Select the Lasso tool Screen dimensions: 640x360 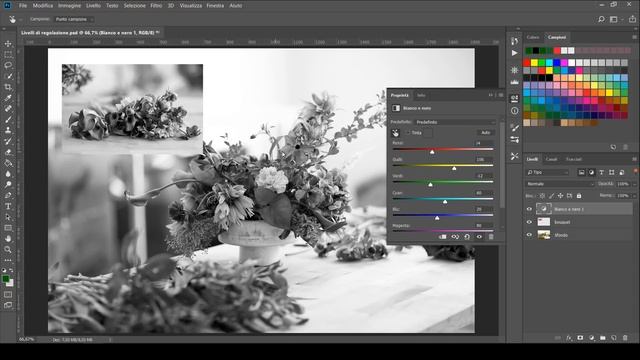[8, 65]
